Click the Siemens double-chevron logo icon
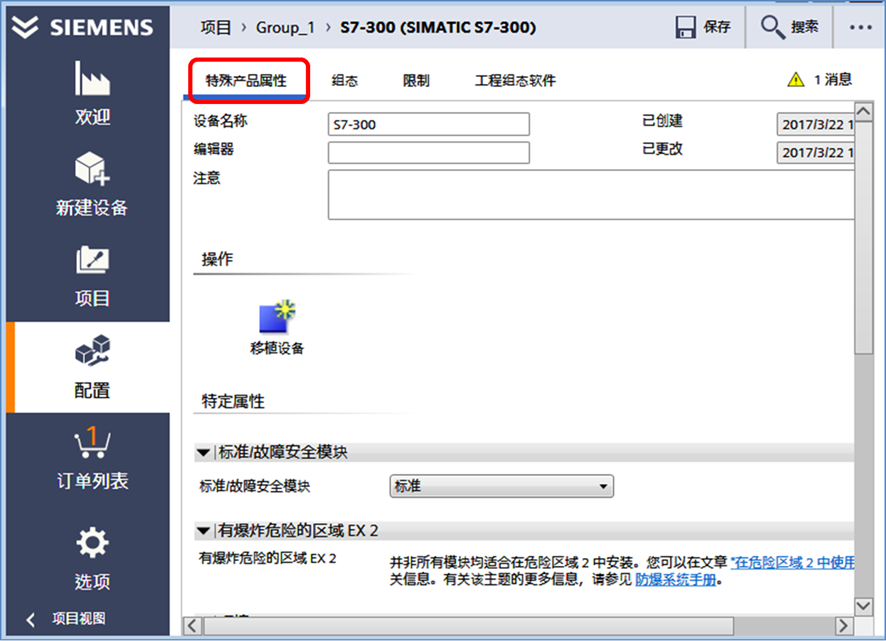 [25, 27]
